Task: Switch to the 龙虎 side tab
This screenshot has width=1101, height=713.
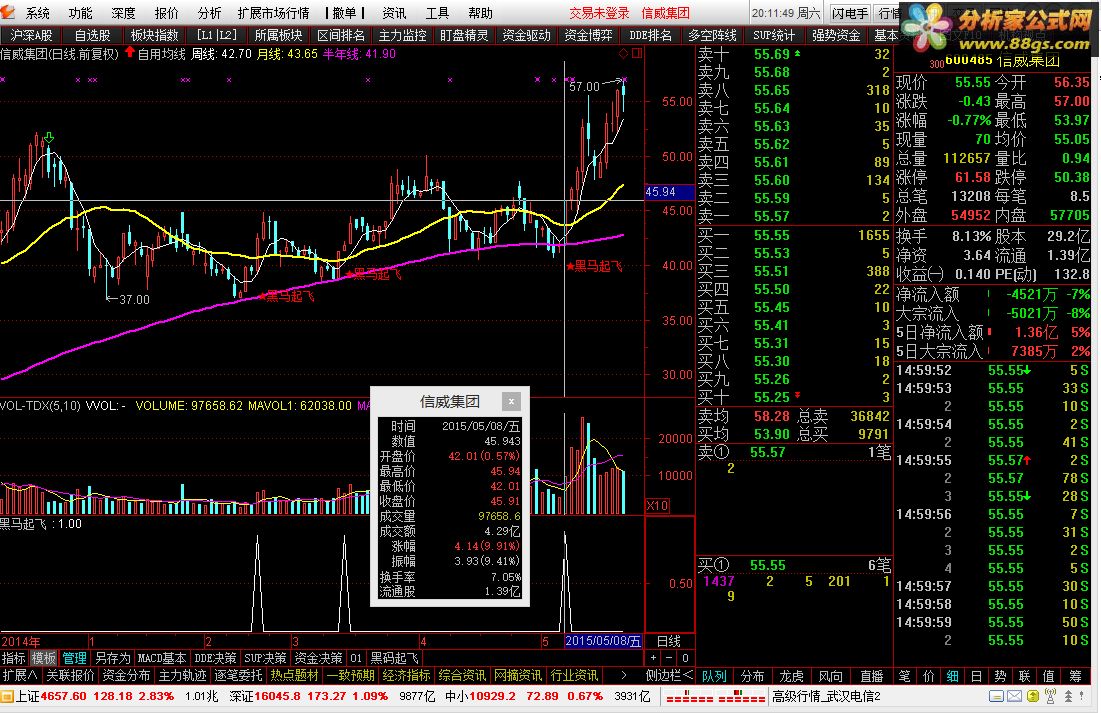Action: (x=791, y=676)
